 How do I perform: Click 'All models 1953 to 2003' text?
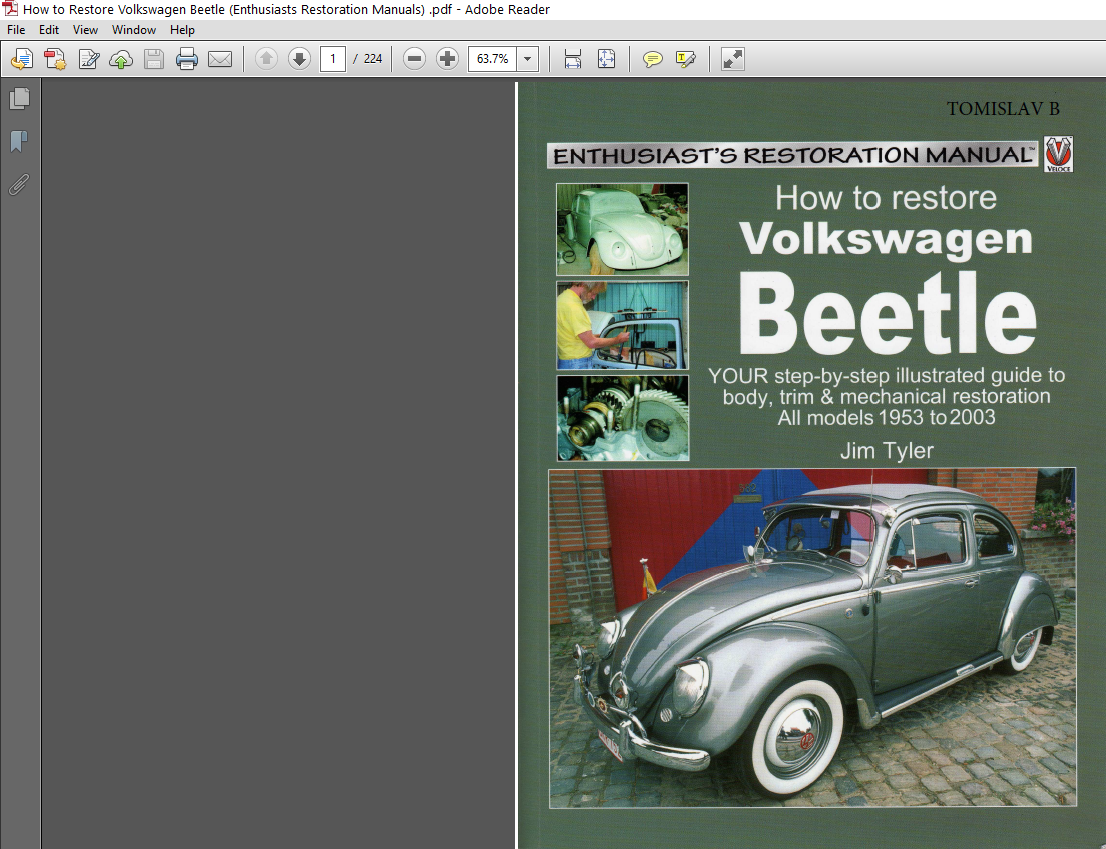[x=886, y=417]
